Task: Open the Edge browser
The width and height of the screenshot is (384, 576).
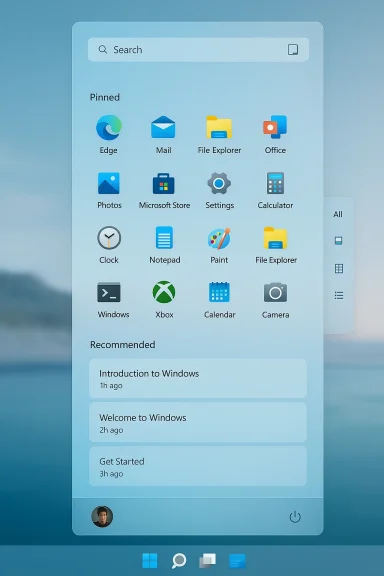Action: coord(108,128)
